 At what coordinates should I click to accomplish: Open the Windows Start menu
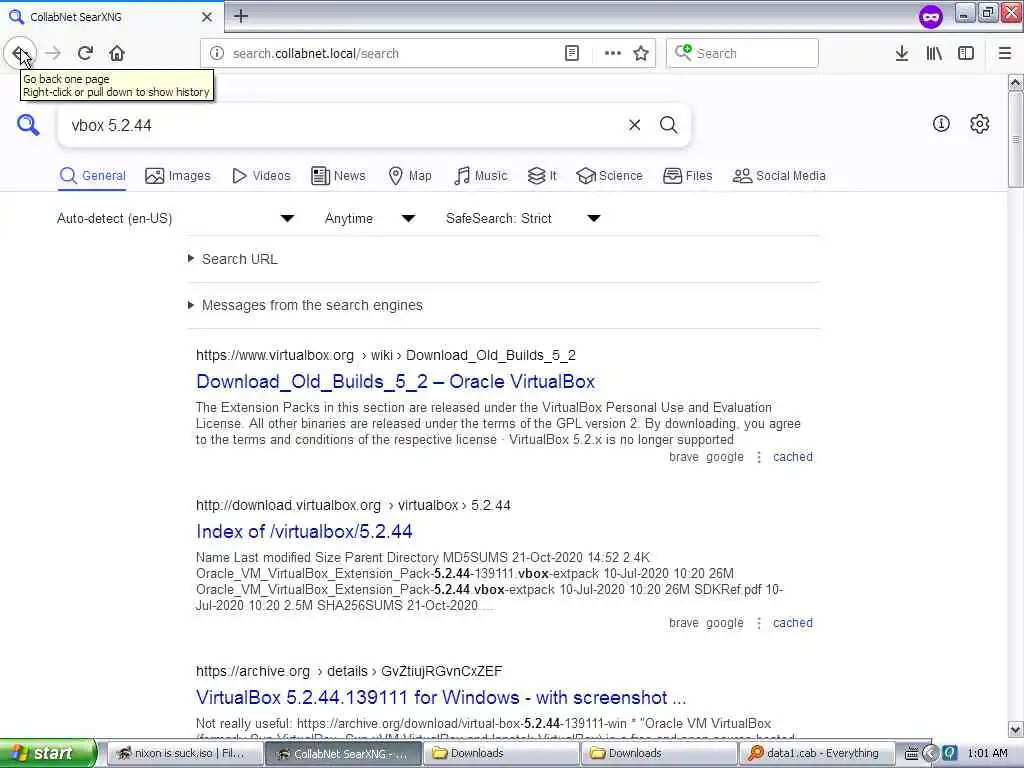pyautogui.click(x=48, y=753)
